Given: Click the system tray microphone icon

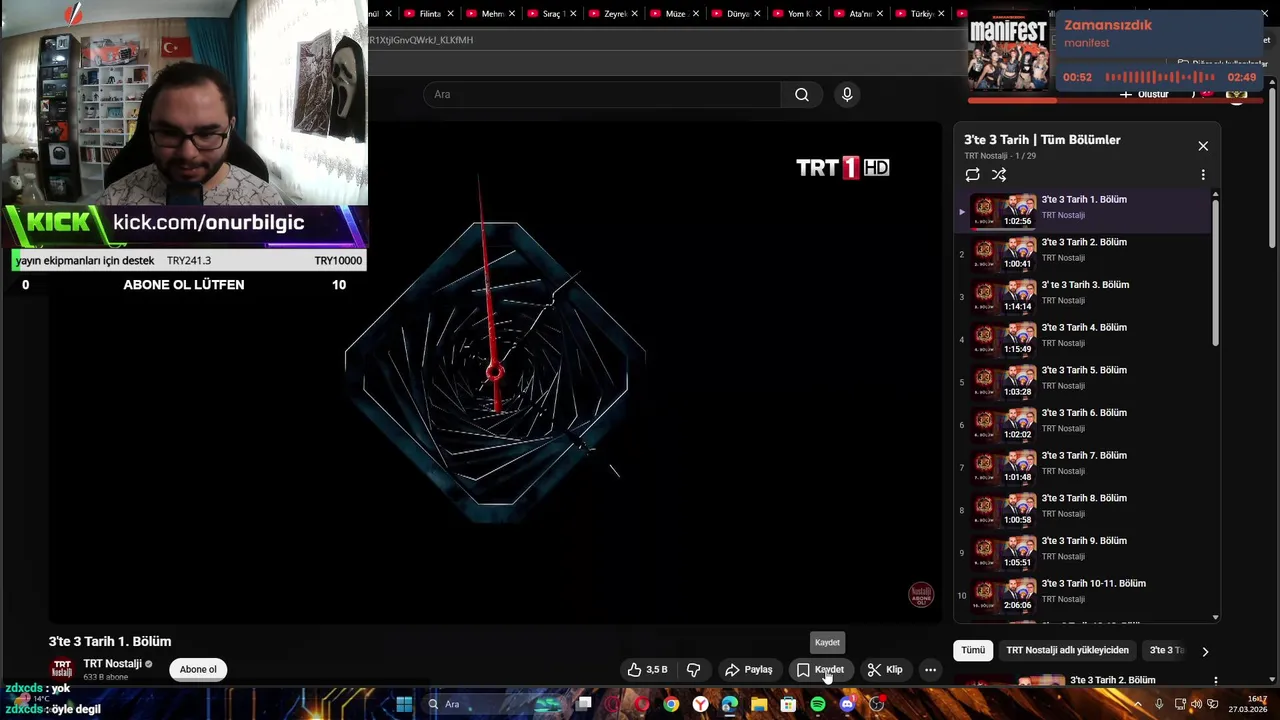Looking at the screenshot, I should pyautogui.click(x=1159, y=704).
